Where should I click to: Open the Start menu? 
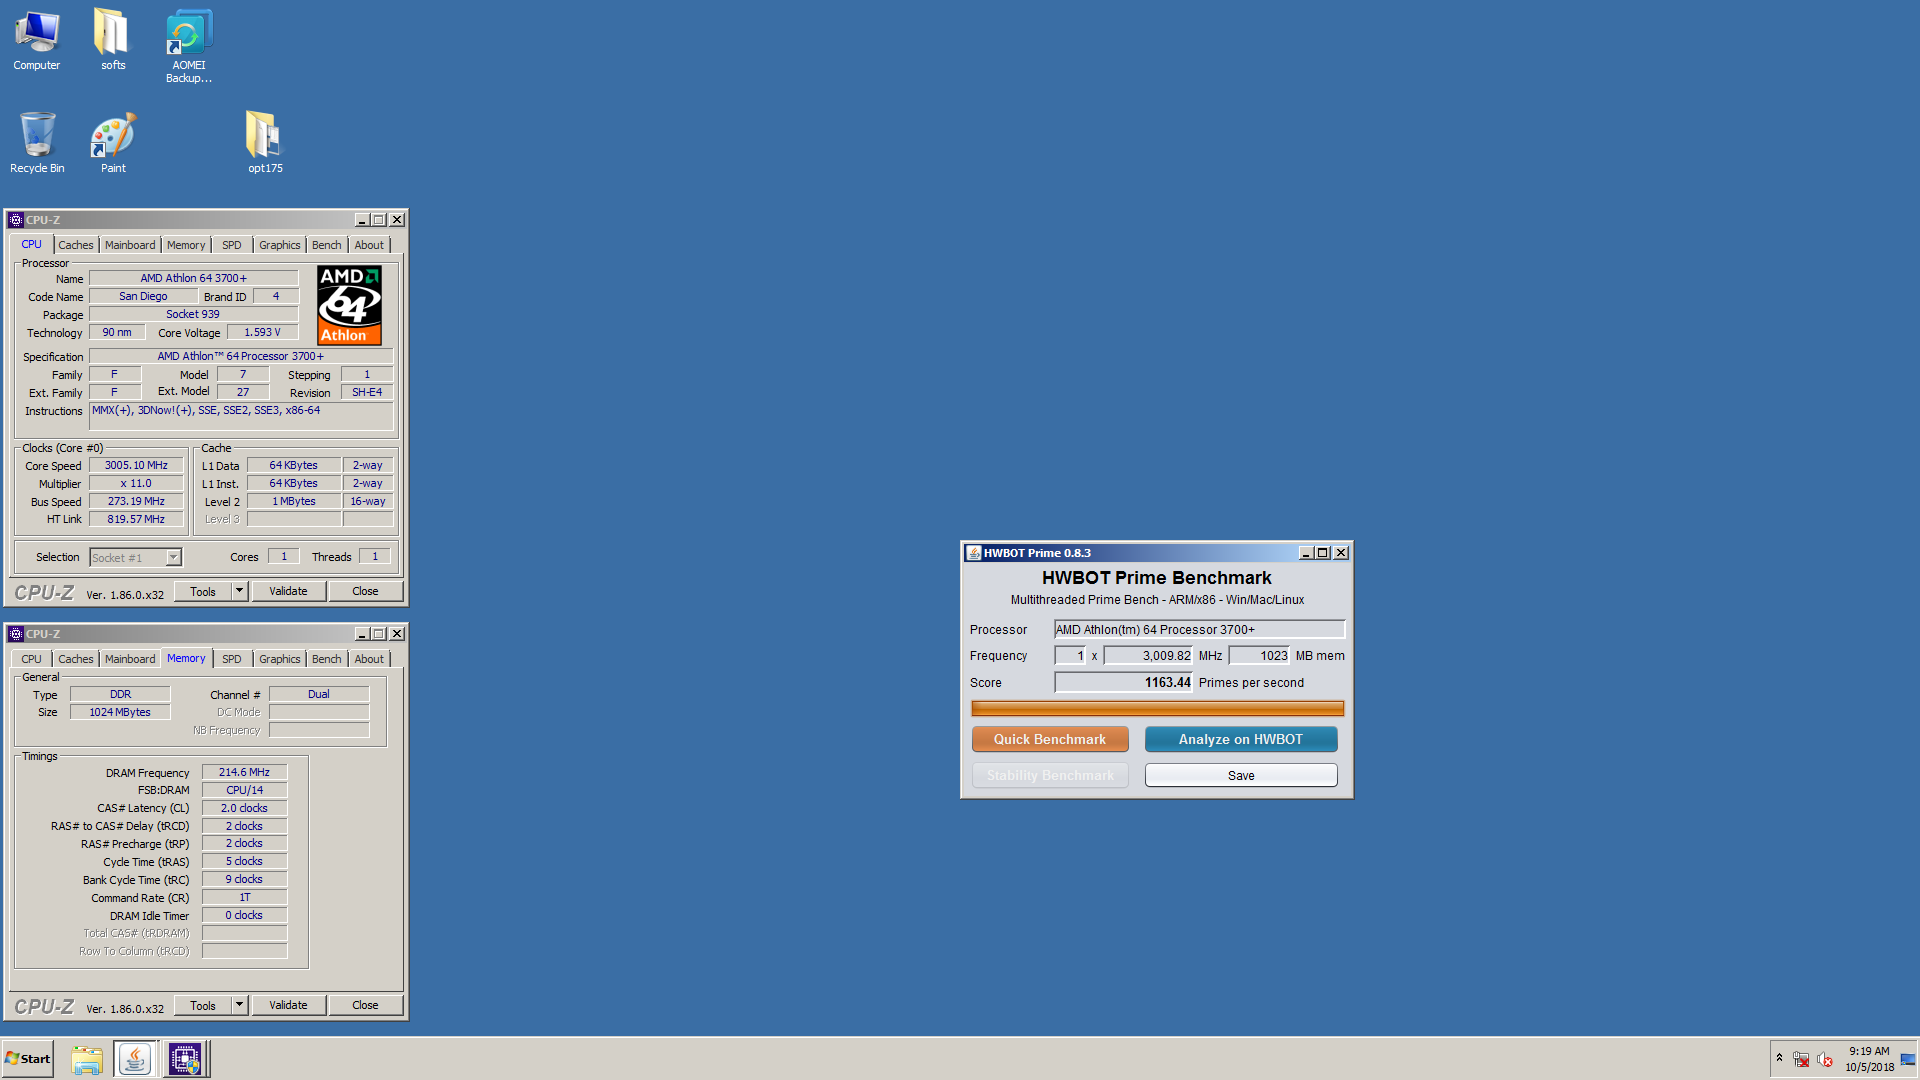point(28,1059)
